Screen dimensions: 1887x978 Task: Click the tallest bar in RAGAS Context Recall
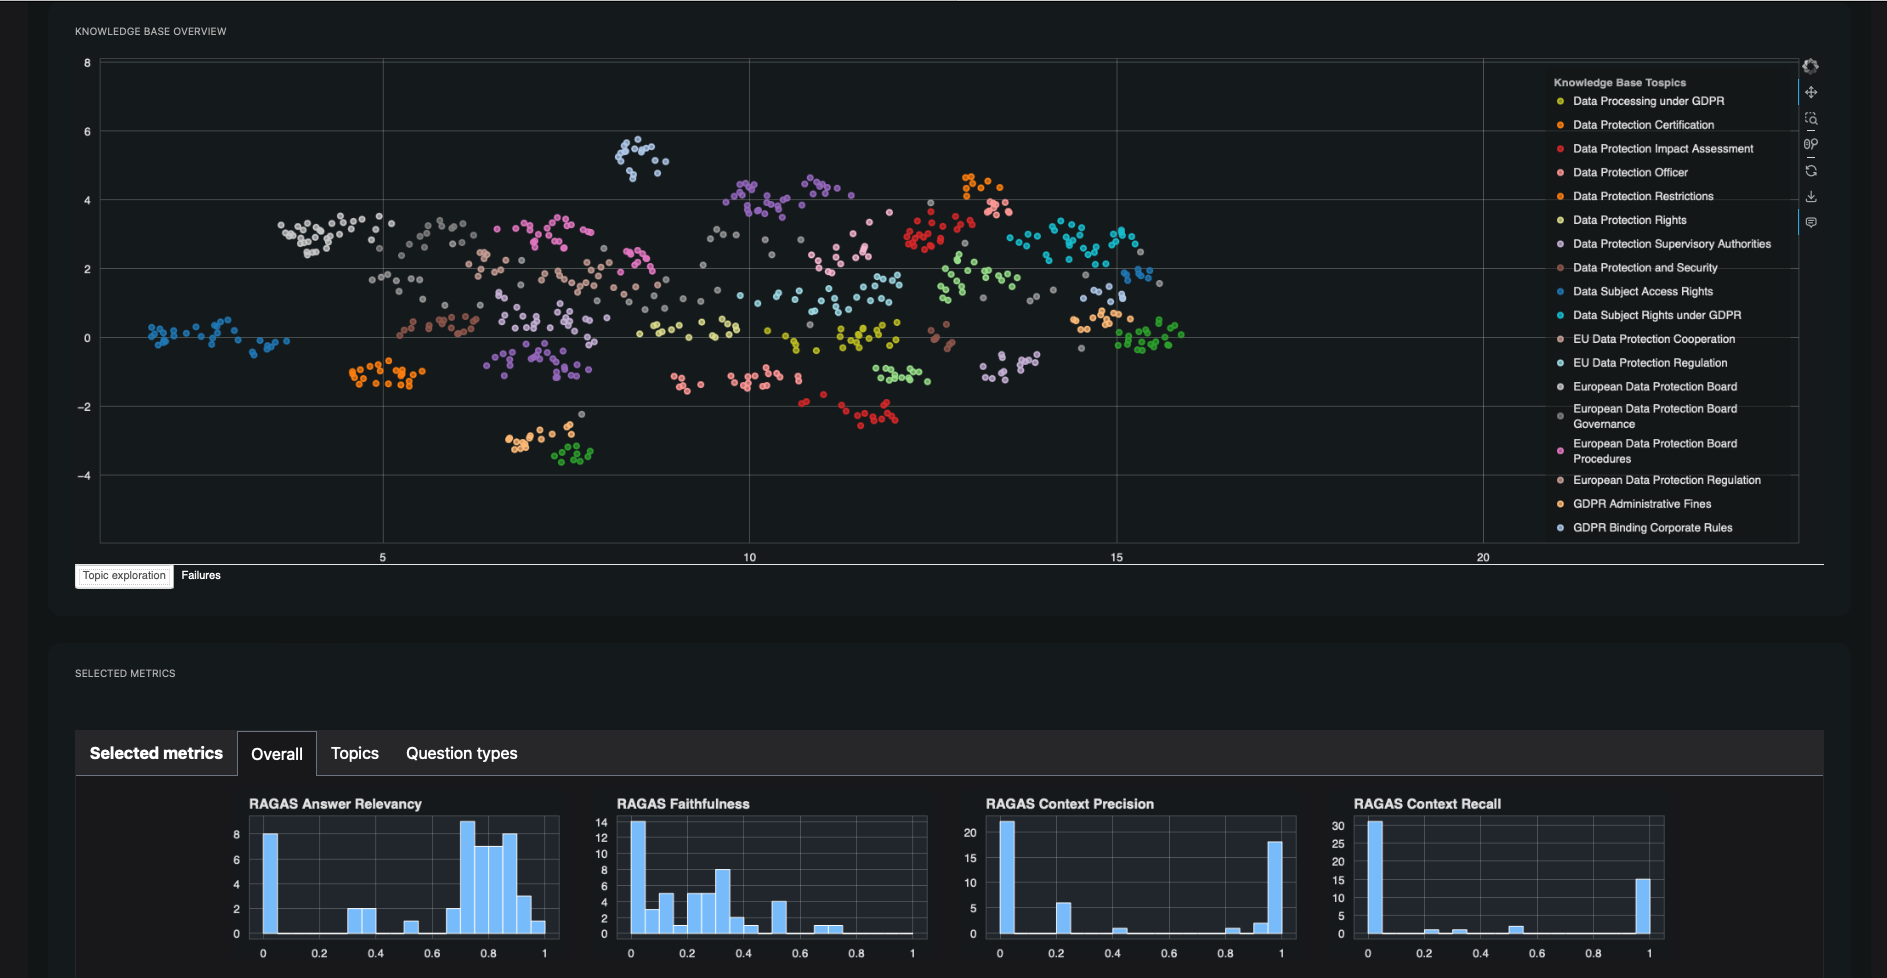tap(1375, 878)
